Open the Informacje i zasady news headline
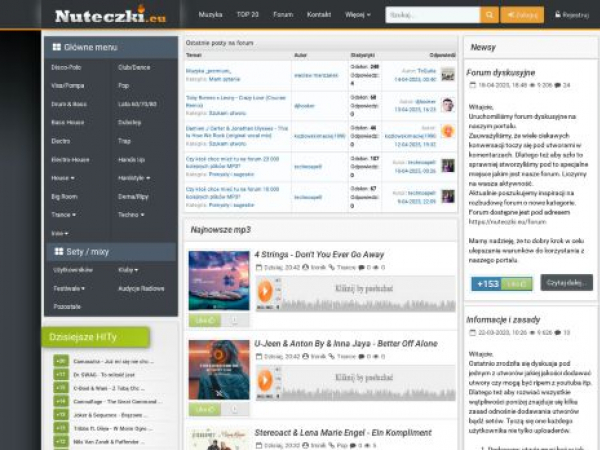The height and width of the screenshot is (450, 600). pos(503,320)
